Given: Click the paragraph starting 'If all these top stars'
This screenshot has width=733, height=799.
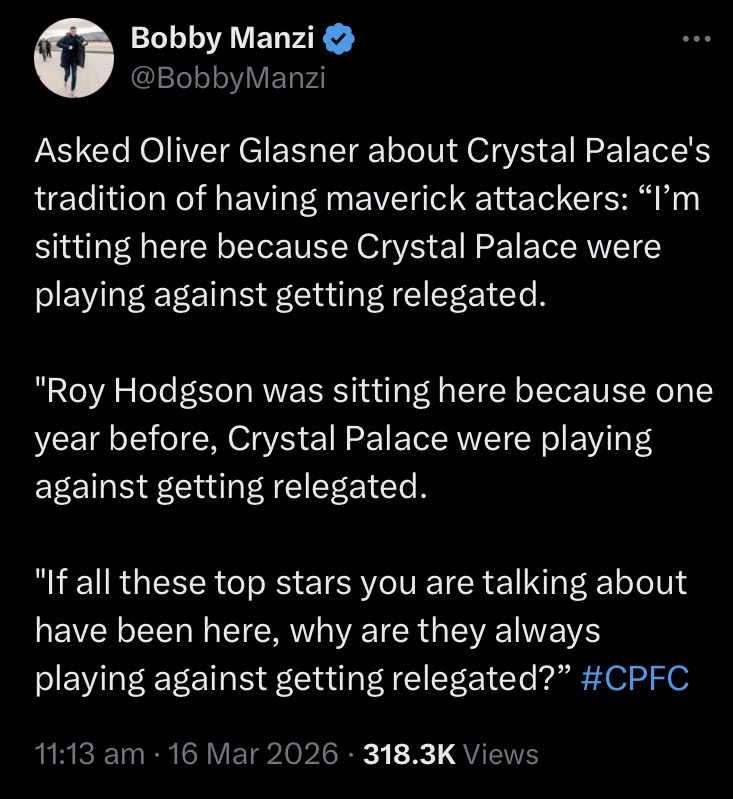Looking at the screenshot, I should (360, 630).
